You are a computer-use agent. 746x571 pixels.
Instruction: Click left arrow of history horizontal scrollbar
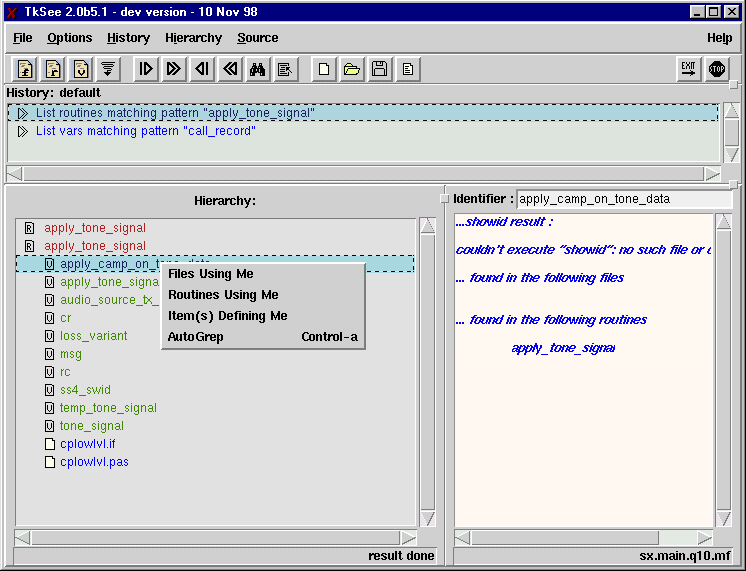click(15, 174)
